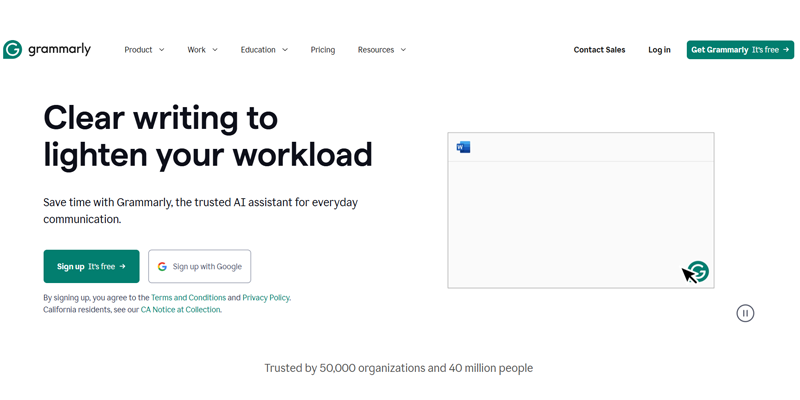Screen dimensions: 800x400
Task: Click inside the Word demo document area
Action: 581,224
